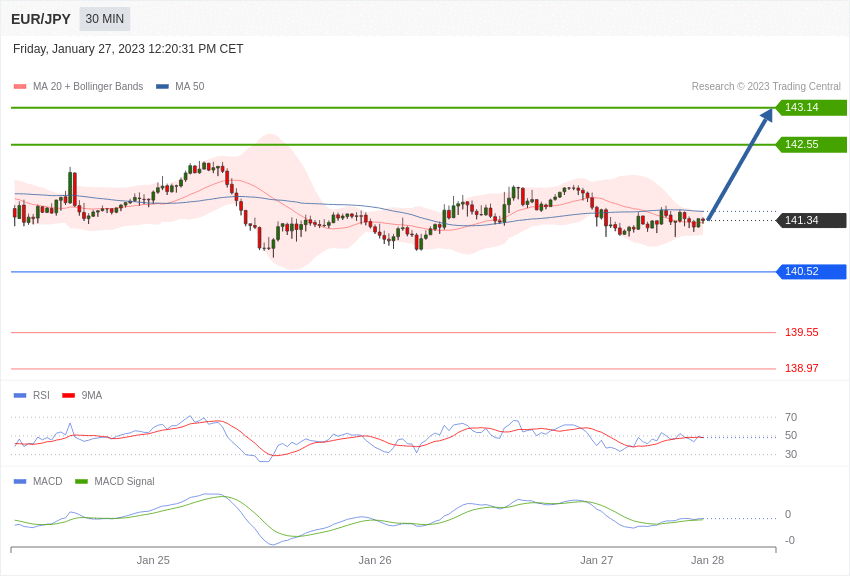Click the RSI 70 axis value

pyautogui.click(x=791, y=417)
